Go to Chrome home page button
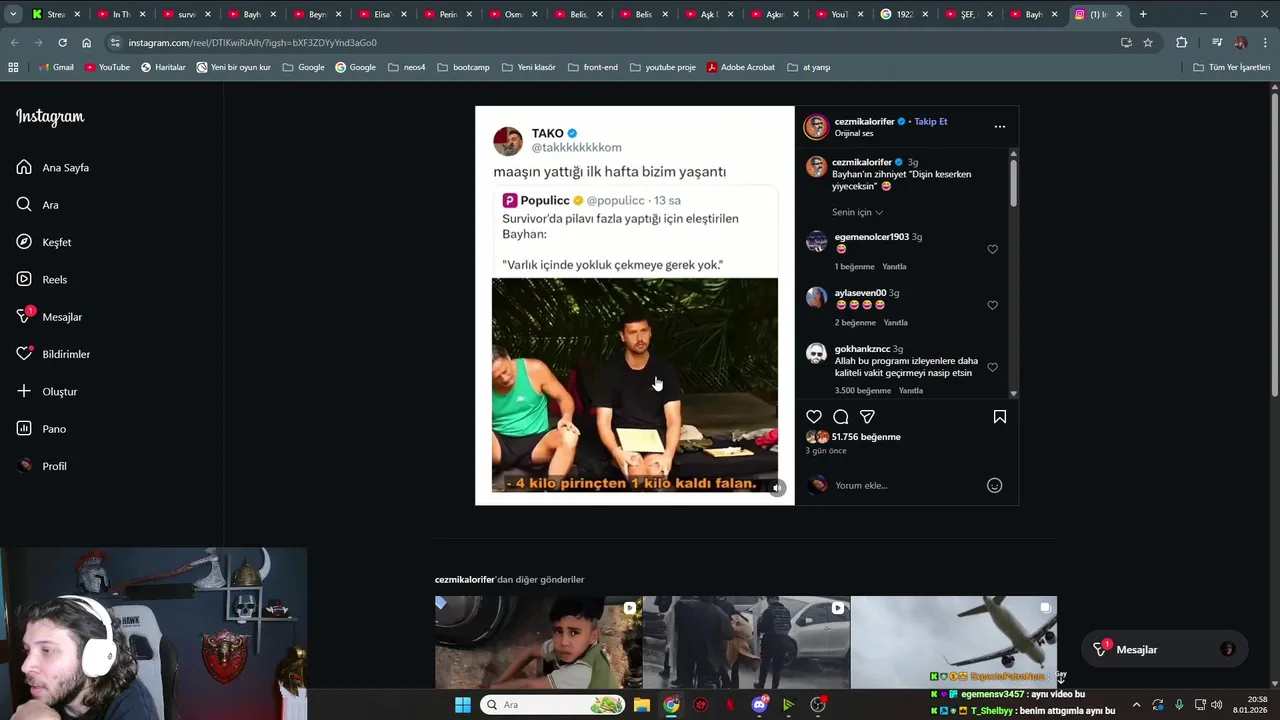 (87, 43)
